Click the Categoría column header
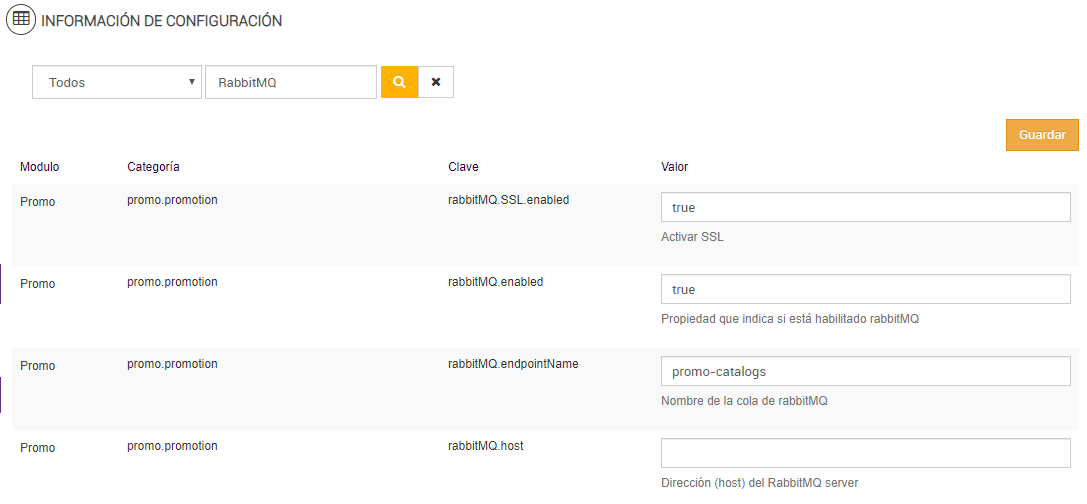The height and width of the screenshot is (504, 1087). [x=153, y=166]
